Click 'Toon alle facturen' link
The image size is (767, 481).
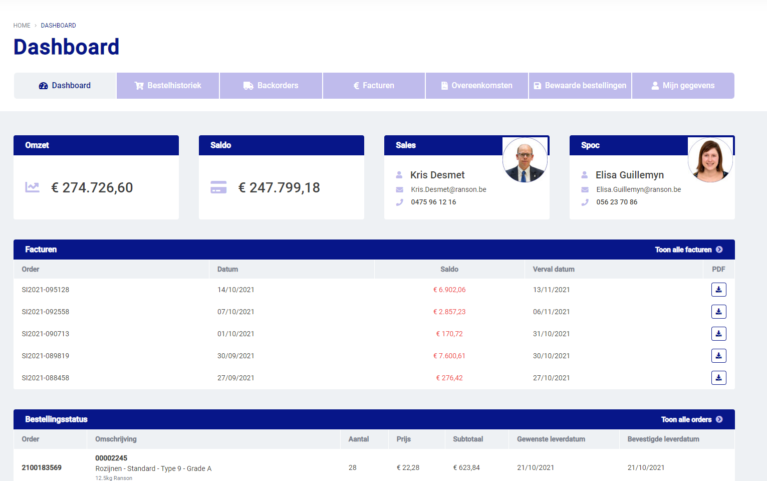coord(689,250)
